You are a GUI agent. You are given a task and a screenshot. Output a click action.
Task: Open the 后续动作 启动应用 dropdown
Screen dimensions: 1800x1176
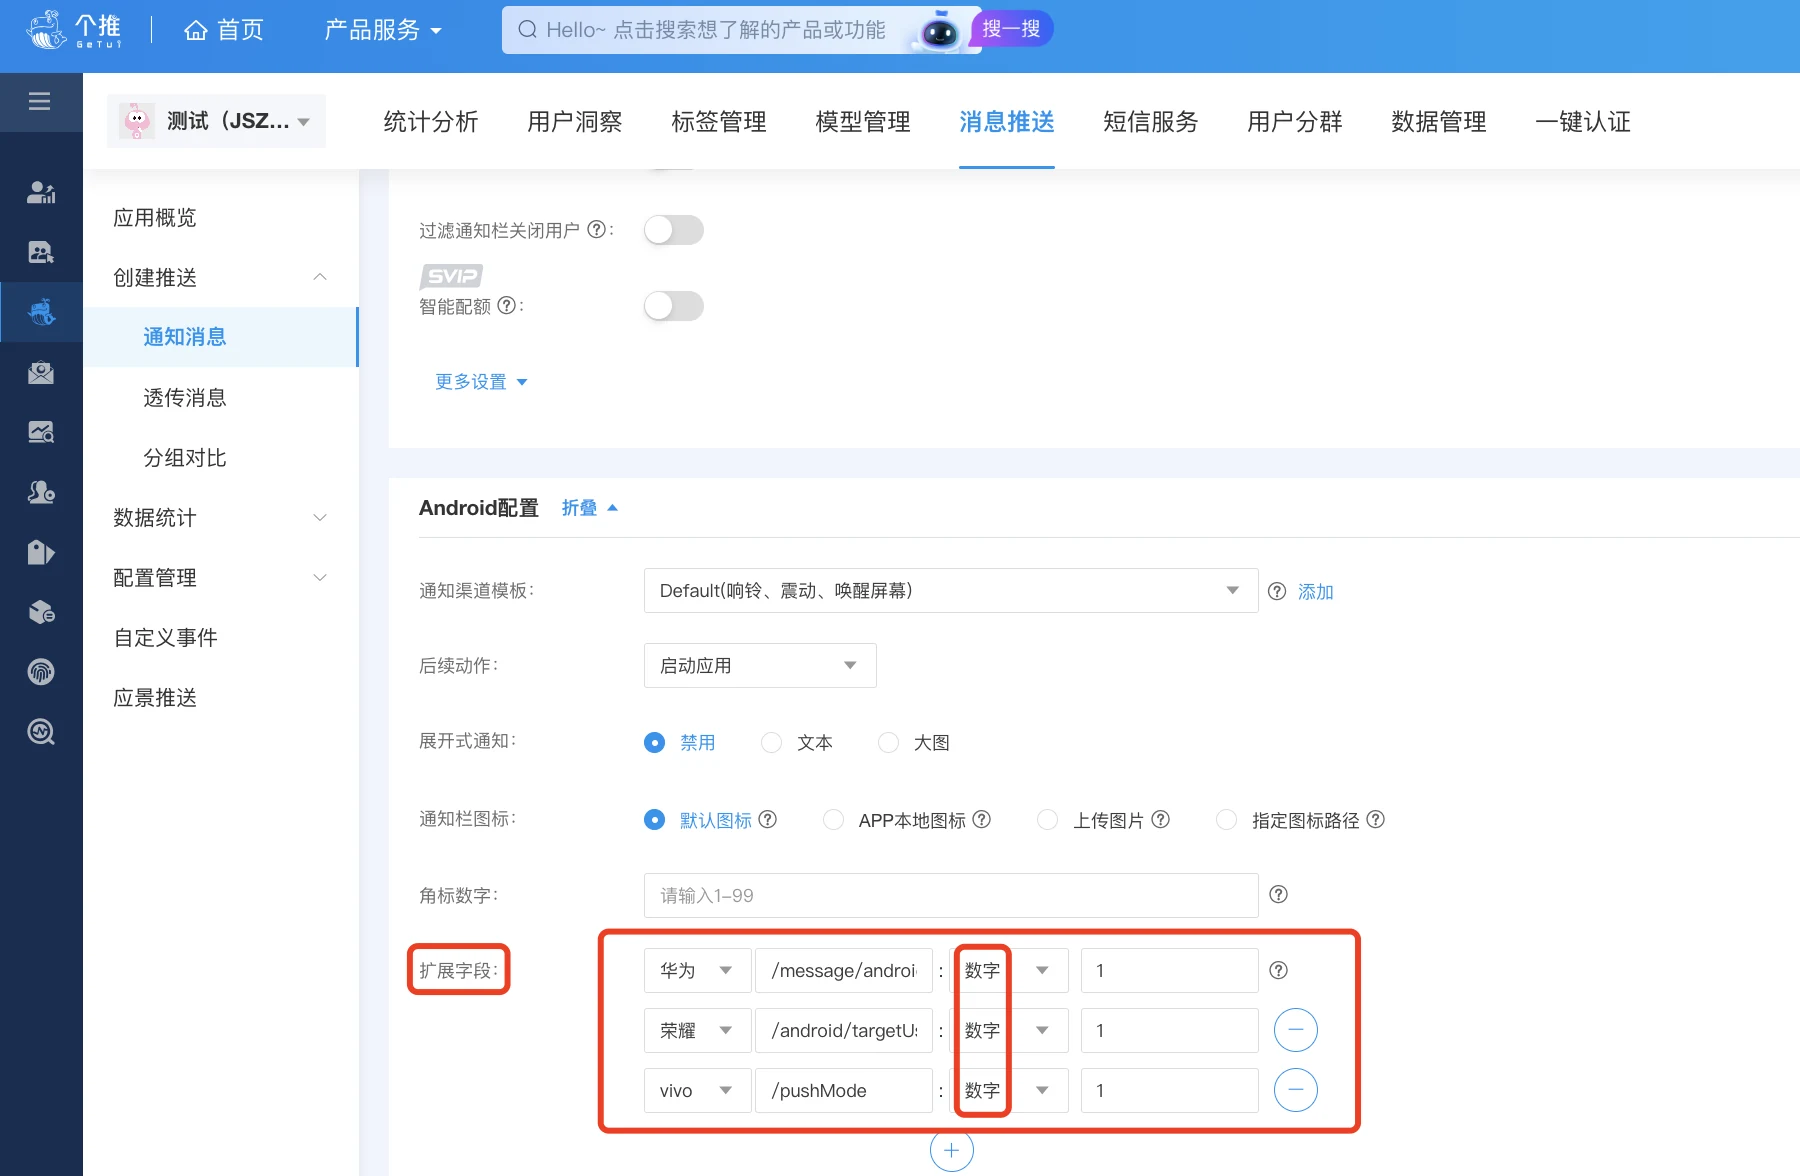[x=760, y=665]
